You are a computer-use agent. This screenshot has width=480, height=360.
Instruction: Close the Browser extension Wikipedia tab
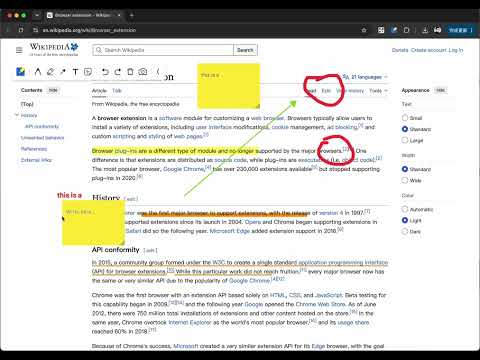point(119,15)
